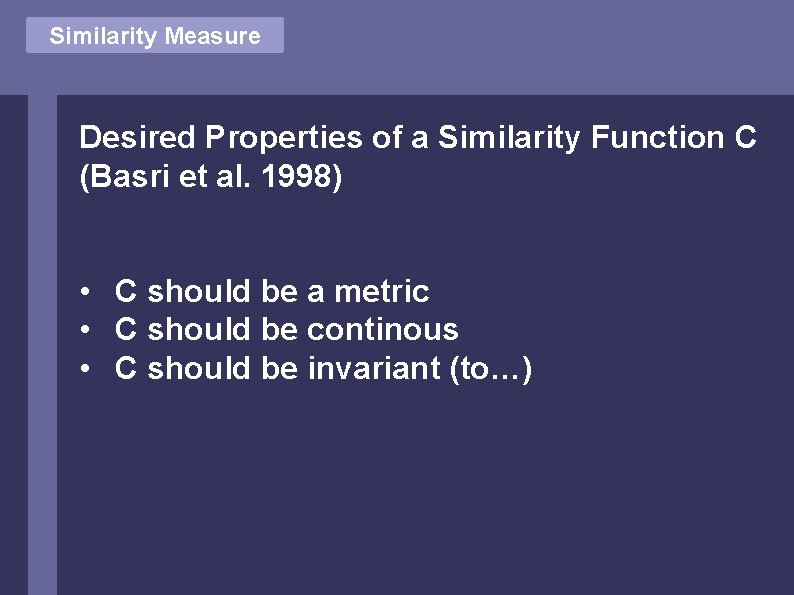Click the slide title starting with Desired Properties
794x595 pixels.
(x=417, y=138)
